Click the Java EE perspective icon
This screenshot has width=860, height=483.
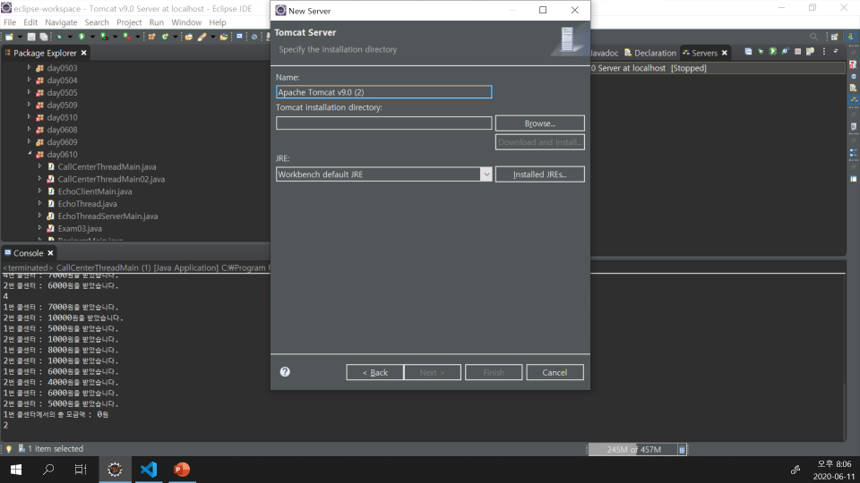click(x=851, y=36)
